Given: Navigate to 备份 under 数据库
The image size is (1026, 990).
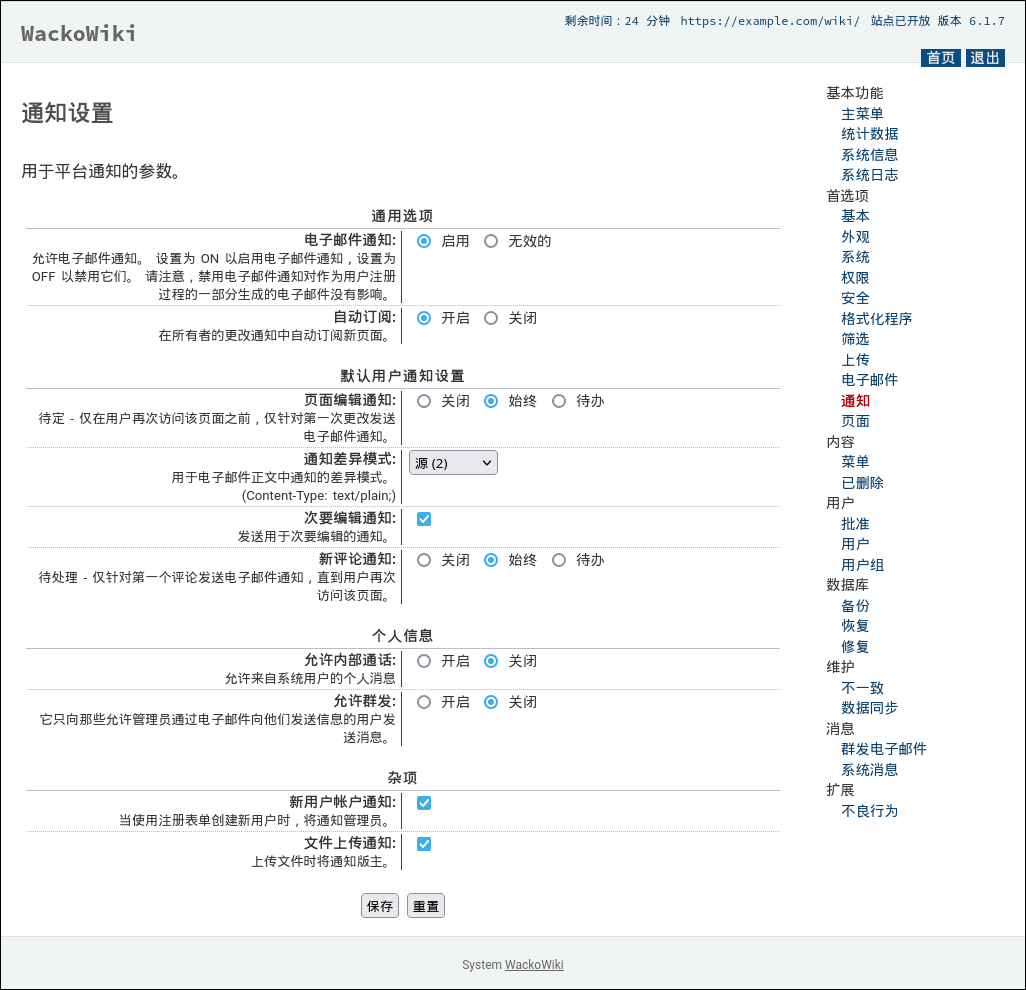Looking at the screenshot, I should [855, 606].
